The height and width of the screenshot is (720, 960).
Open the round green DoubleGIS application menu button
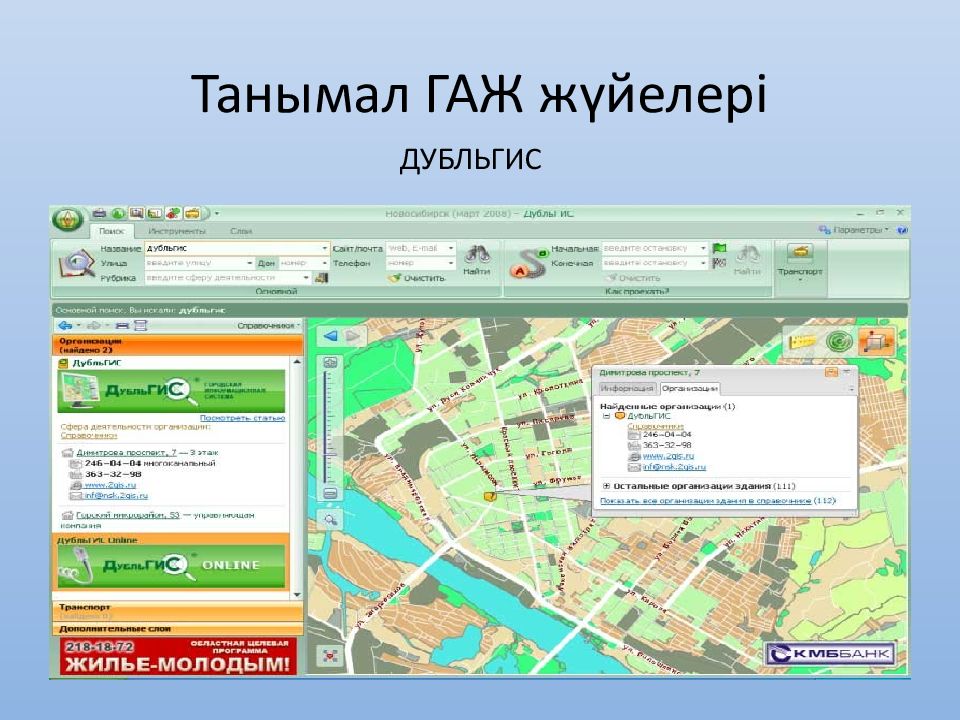(67, 219)
